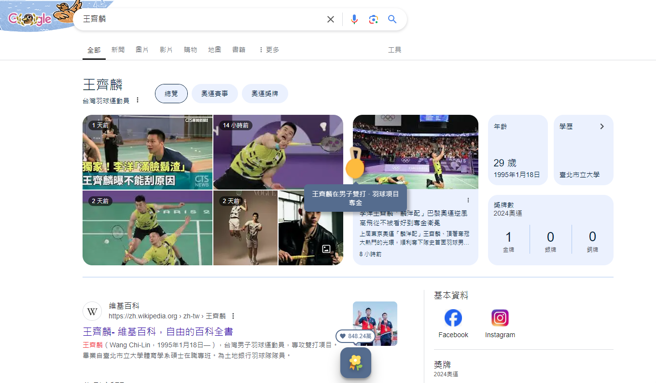Screen dimensions: 656x383
Task: Open options dots beside 台灣羽球運動員
Action: pyautogui.click(x=137, y=100)
